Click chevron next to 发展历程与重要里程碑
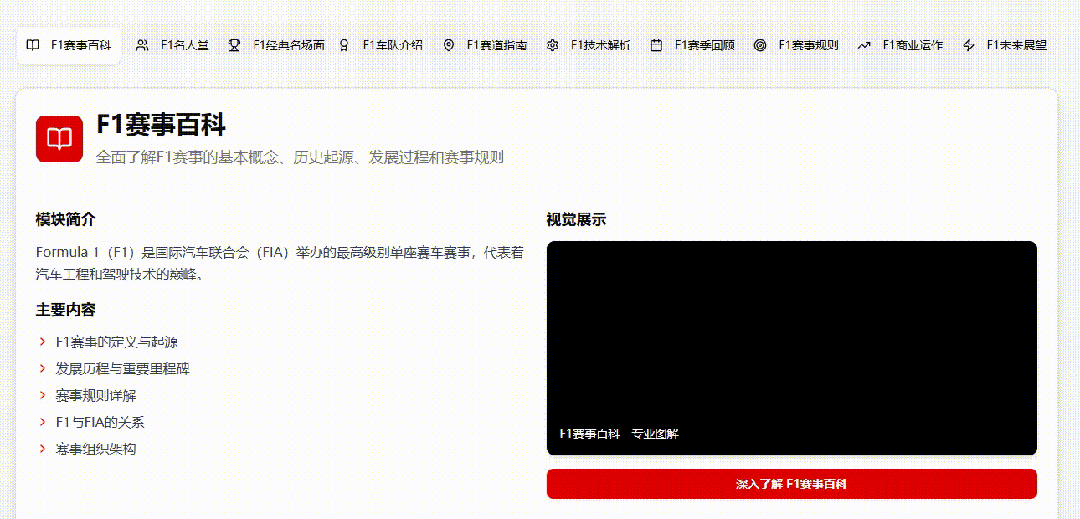1080x519 pixels. pos(43,368)
